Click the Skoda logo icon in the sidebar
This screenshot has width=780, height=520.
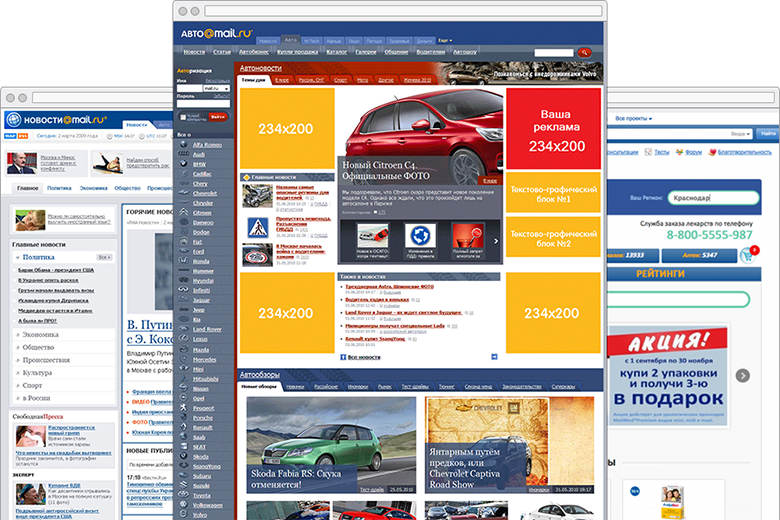tap(184, 456)
